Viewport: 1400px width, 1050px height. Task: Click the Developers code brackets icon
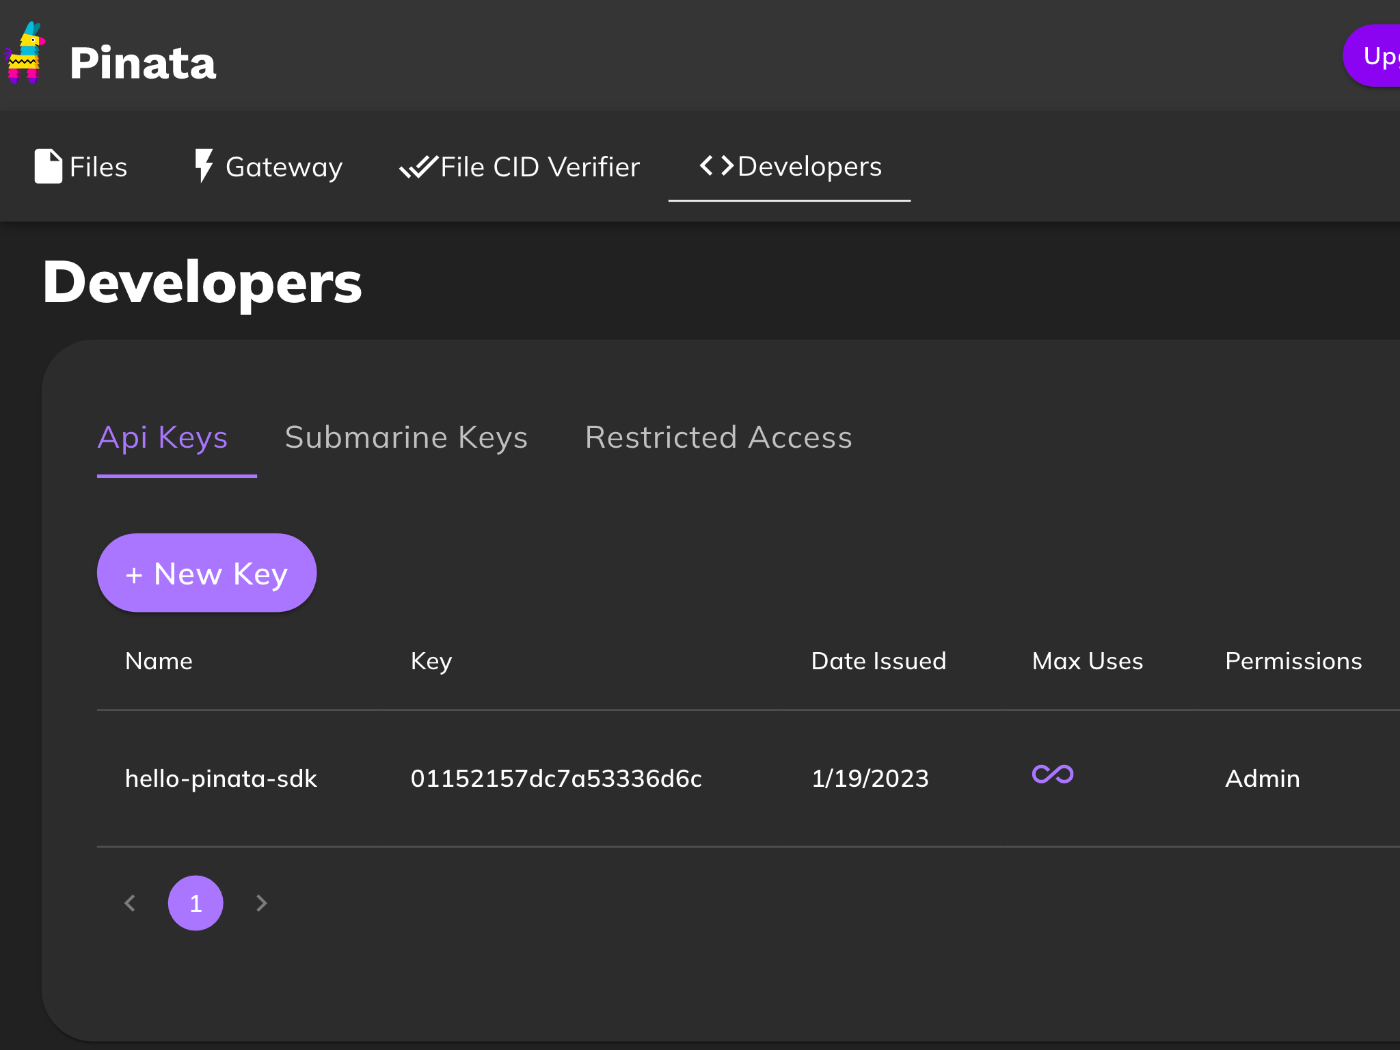tap(717, 166)
